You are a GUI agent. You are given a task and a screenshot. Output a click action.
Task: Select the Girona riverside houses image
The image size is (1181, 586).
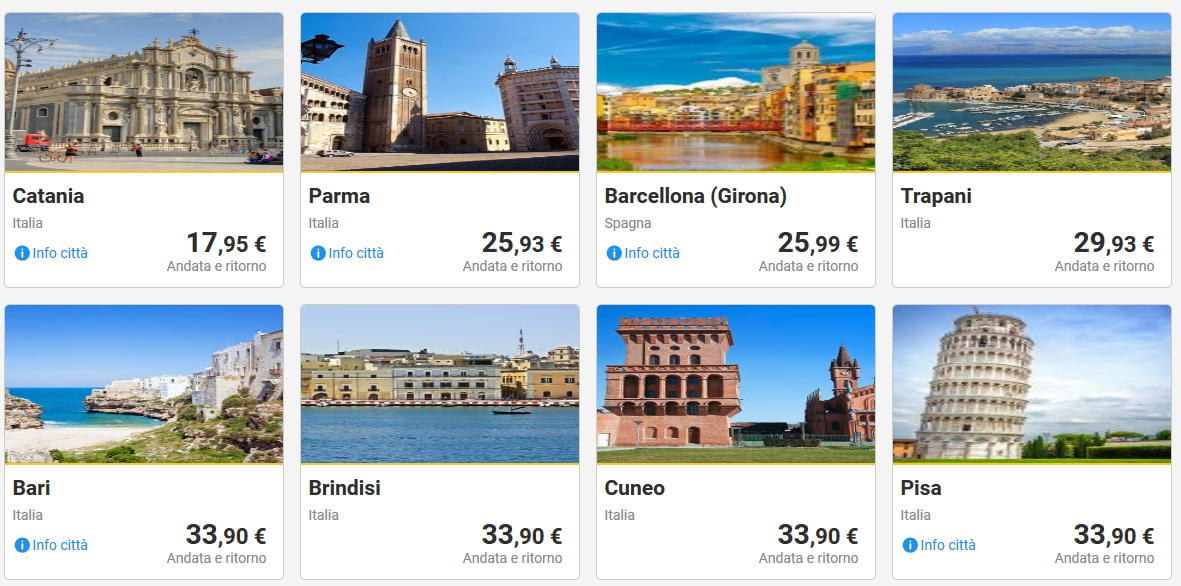click(736, 92)
